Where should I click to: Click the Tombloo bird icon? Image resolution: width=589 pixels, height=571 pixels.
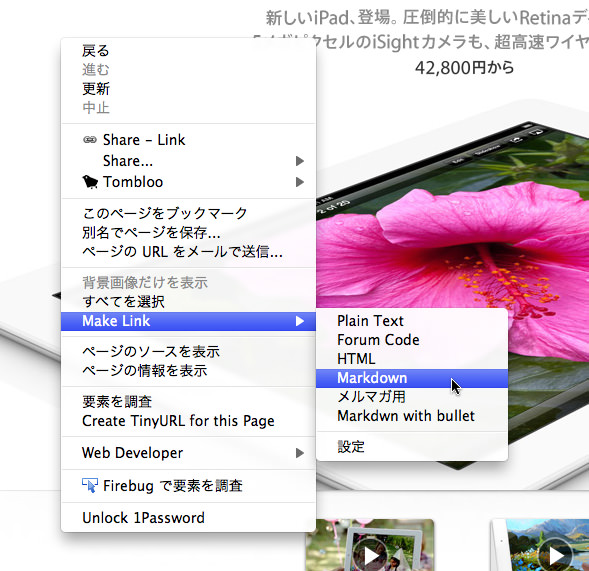point(90,182)
